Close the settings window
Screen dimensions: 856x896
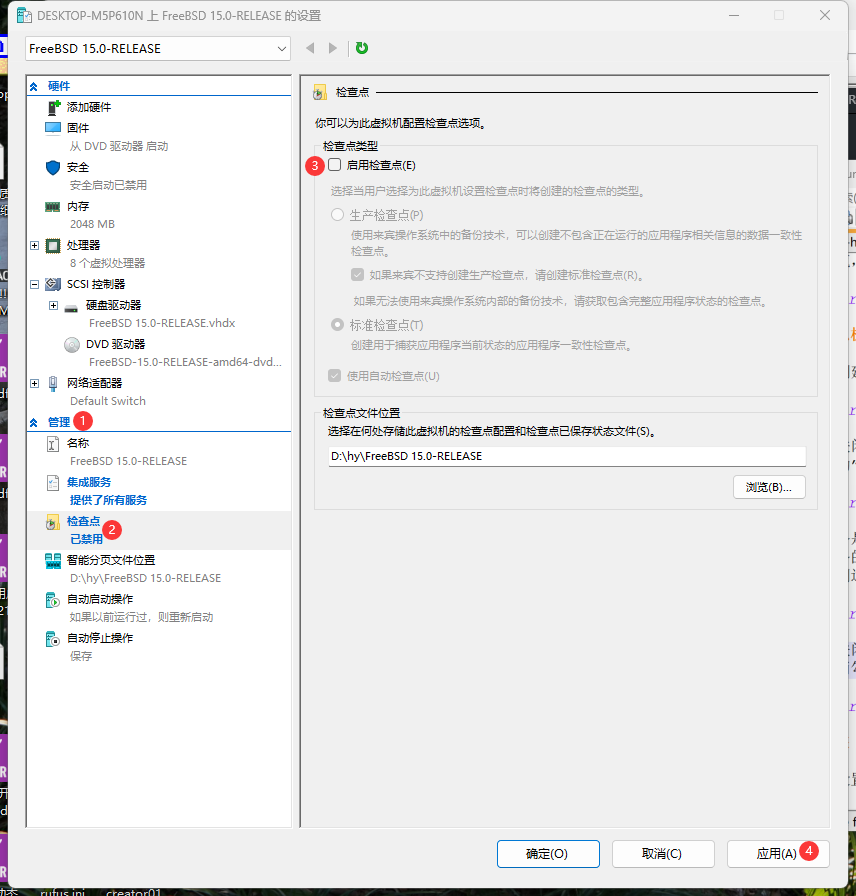825,15
